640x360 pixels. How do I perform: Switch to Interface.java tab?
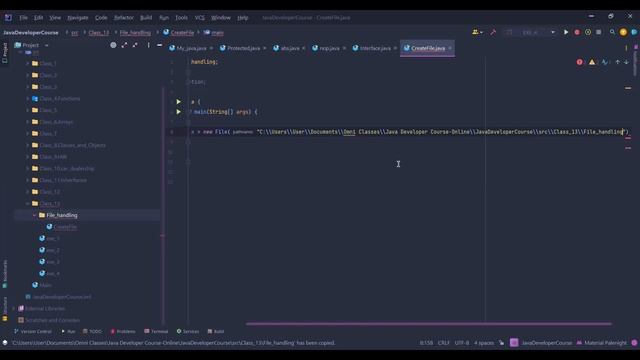coord(375,48)
